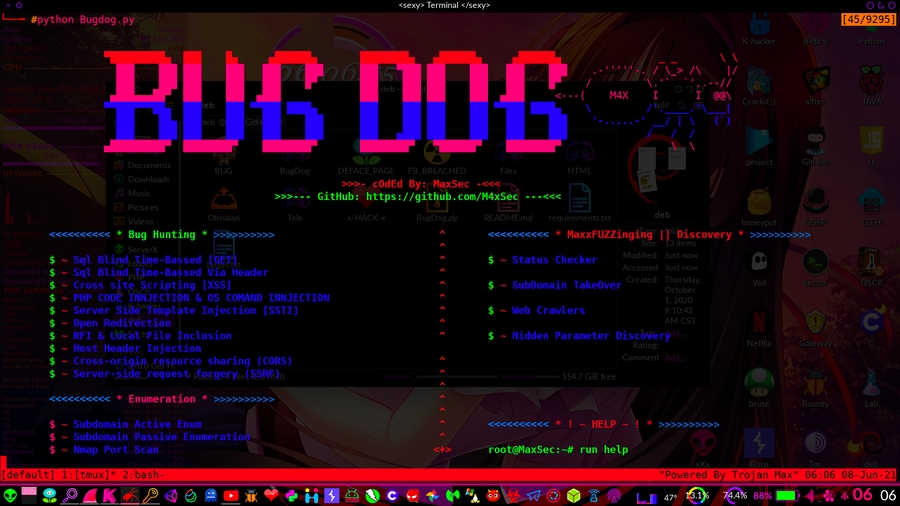Open the JAVA Raspberry icon on desktop

pyautogui.click(x=871, y=82)
